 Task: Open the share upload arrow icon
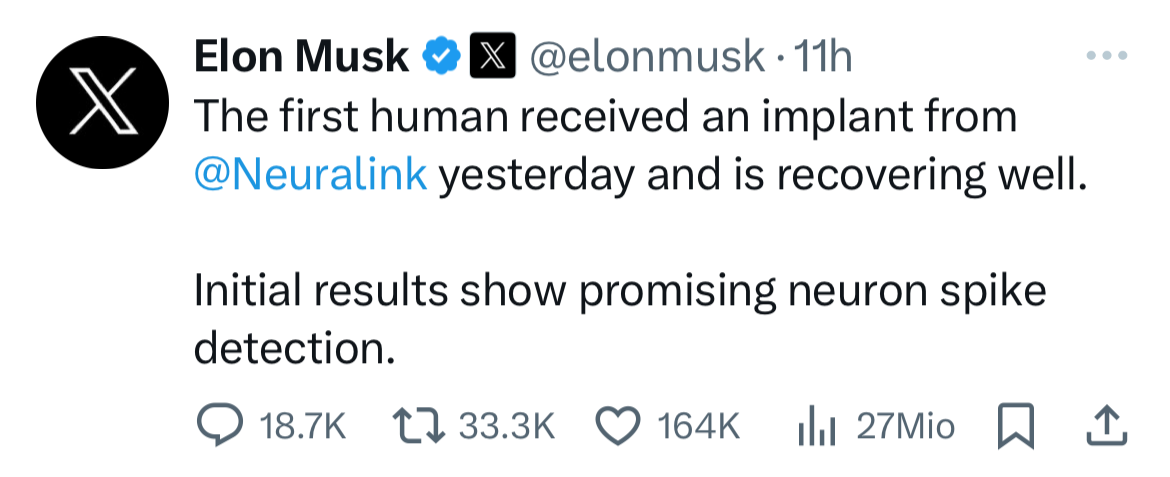point(1105,425)
